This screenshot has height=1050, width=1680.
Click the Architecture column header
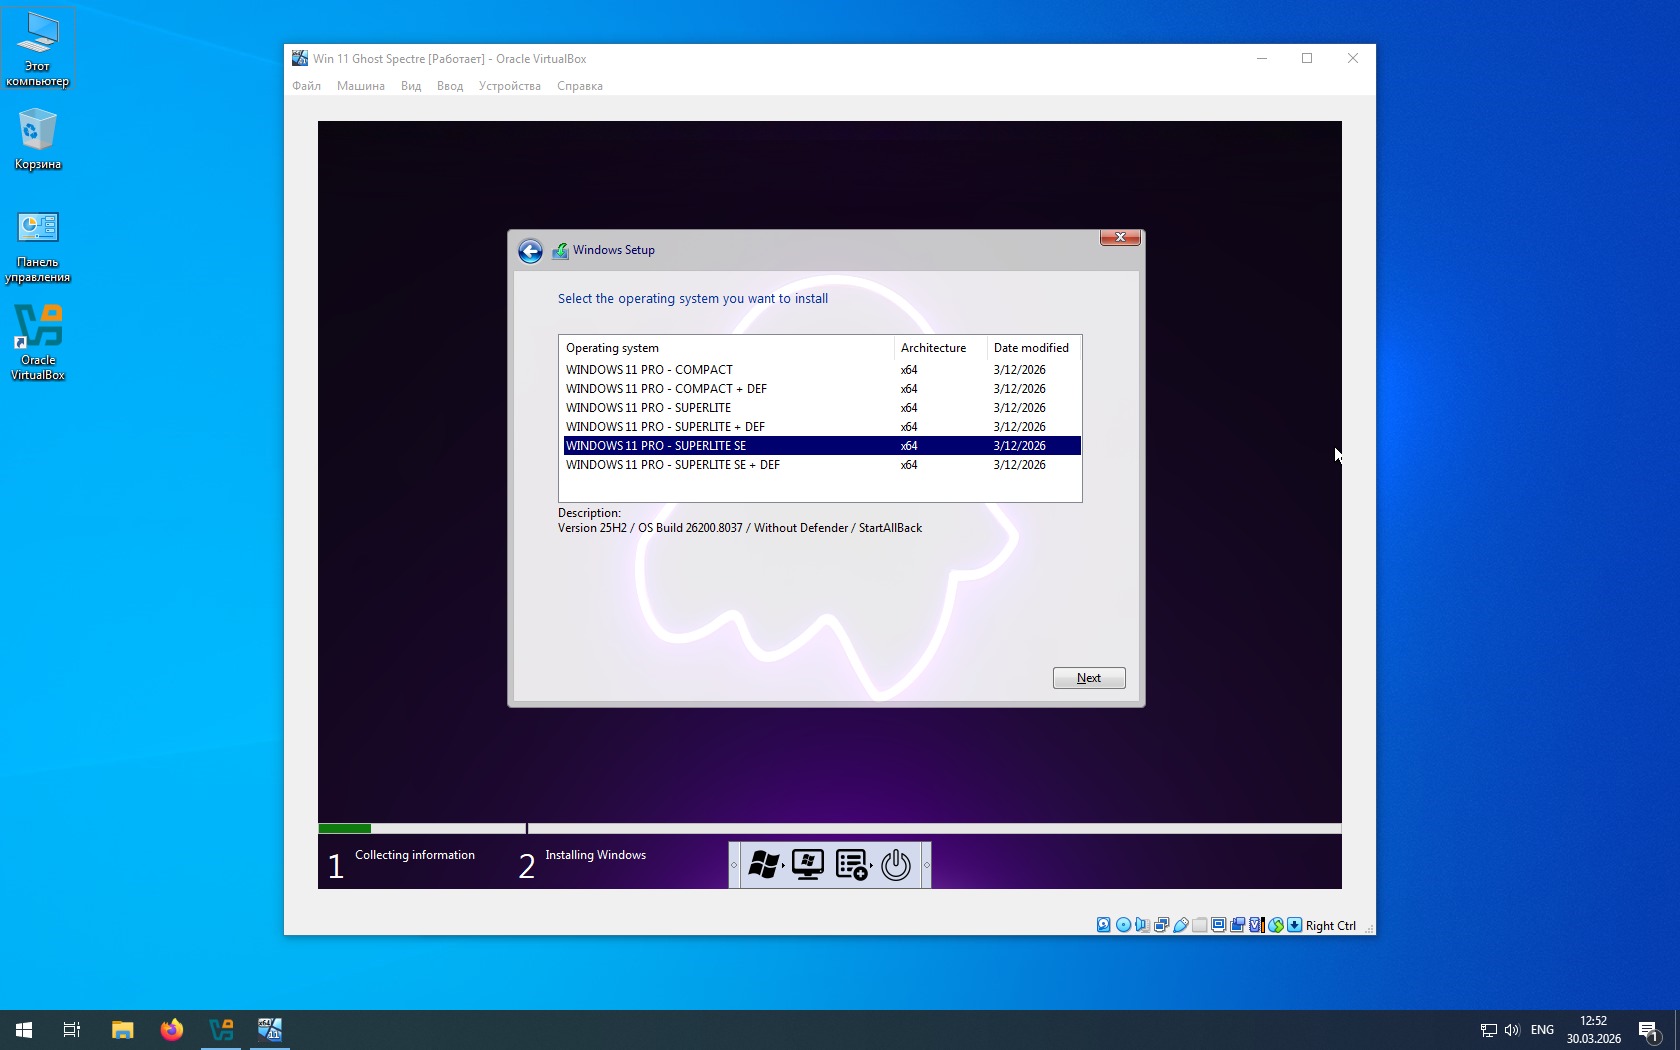(x=933, y=348)
